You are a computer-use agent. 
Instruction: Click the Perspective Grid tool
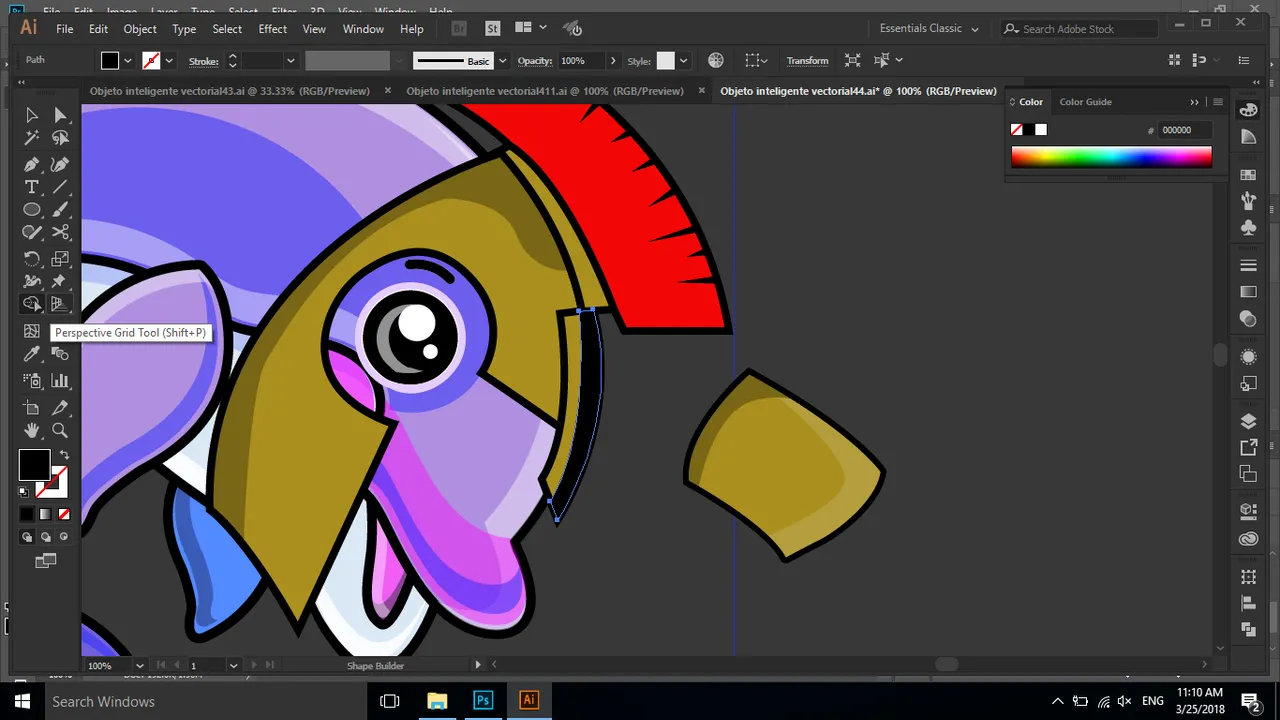pyautogui.click(x=61, y=305)
